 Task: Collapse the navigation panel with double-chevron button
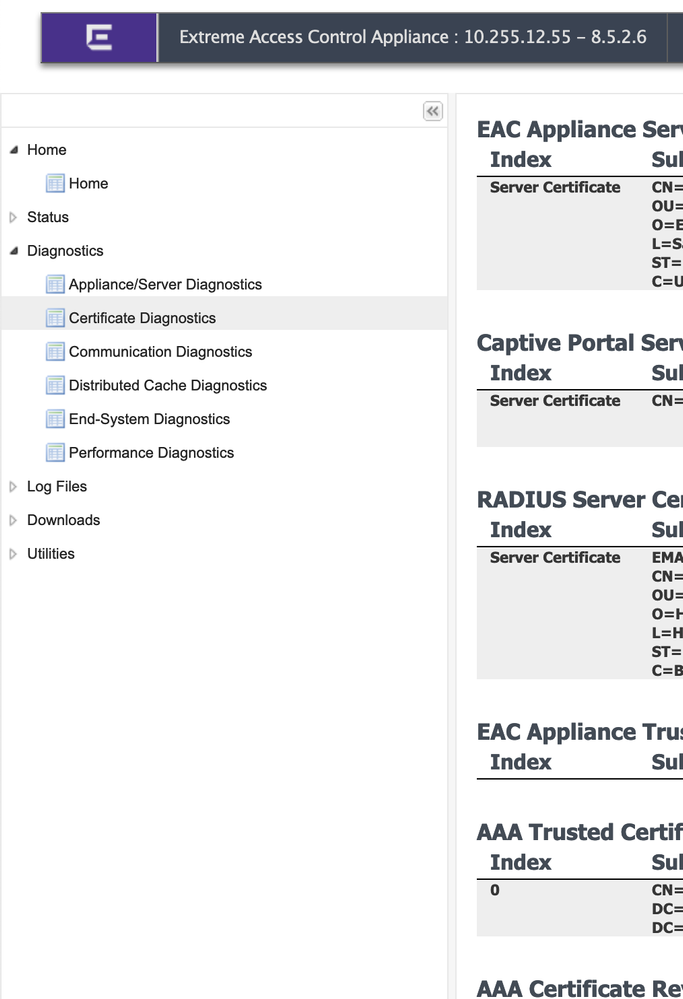[x=433, y=111]
